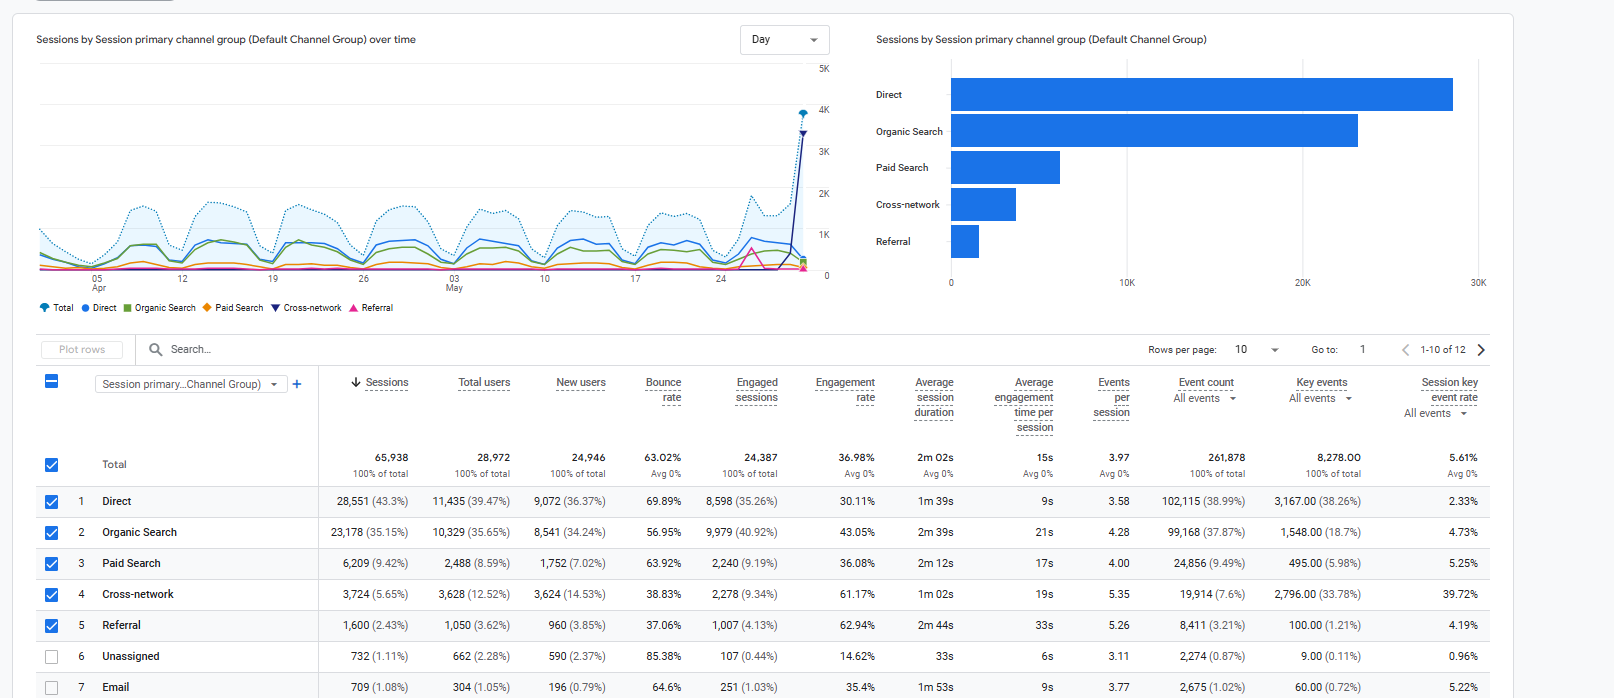Viewport: 1614px width, 698px height.
Task: Click the Go to page field
Action: point(1363,350)
